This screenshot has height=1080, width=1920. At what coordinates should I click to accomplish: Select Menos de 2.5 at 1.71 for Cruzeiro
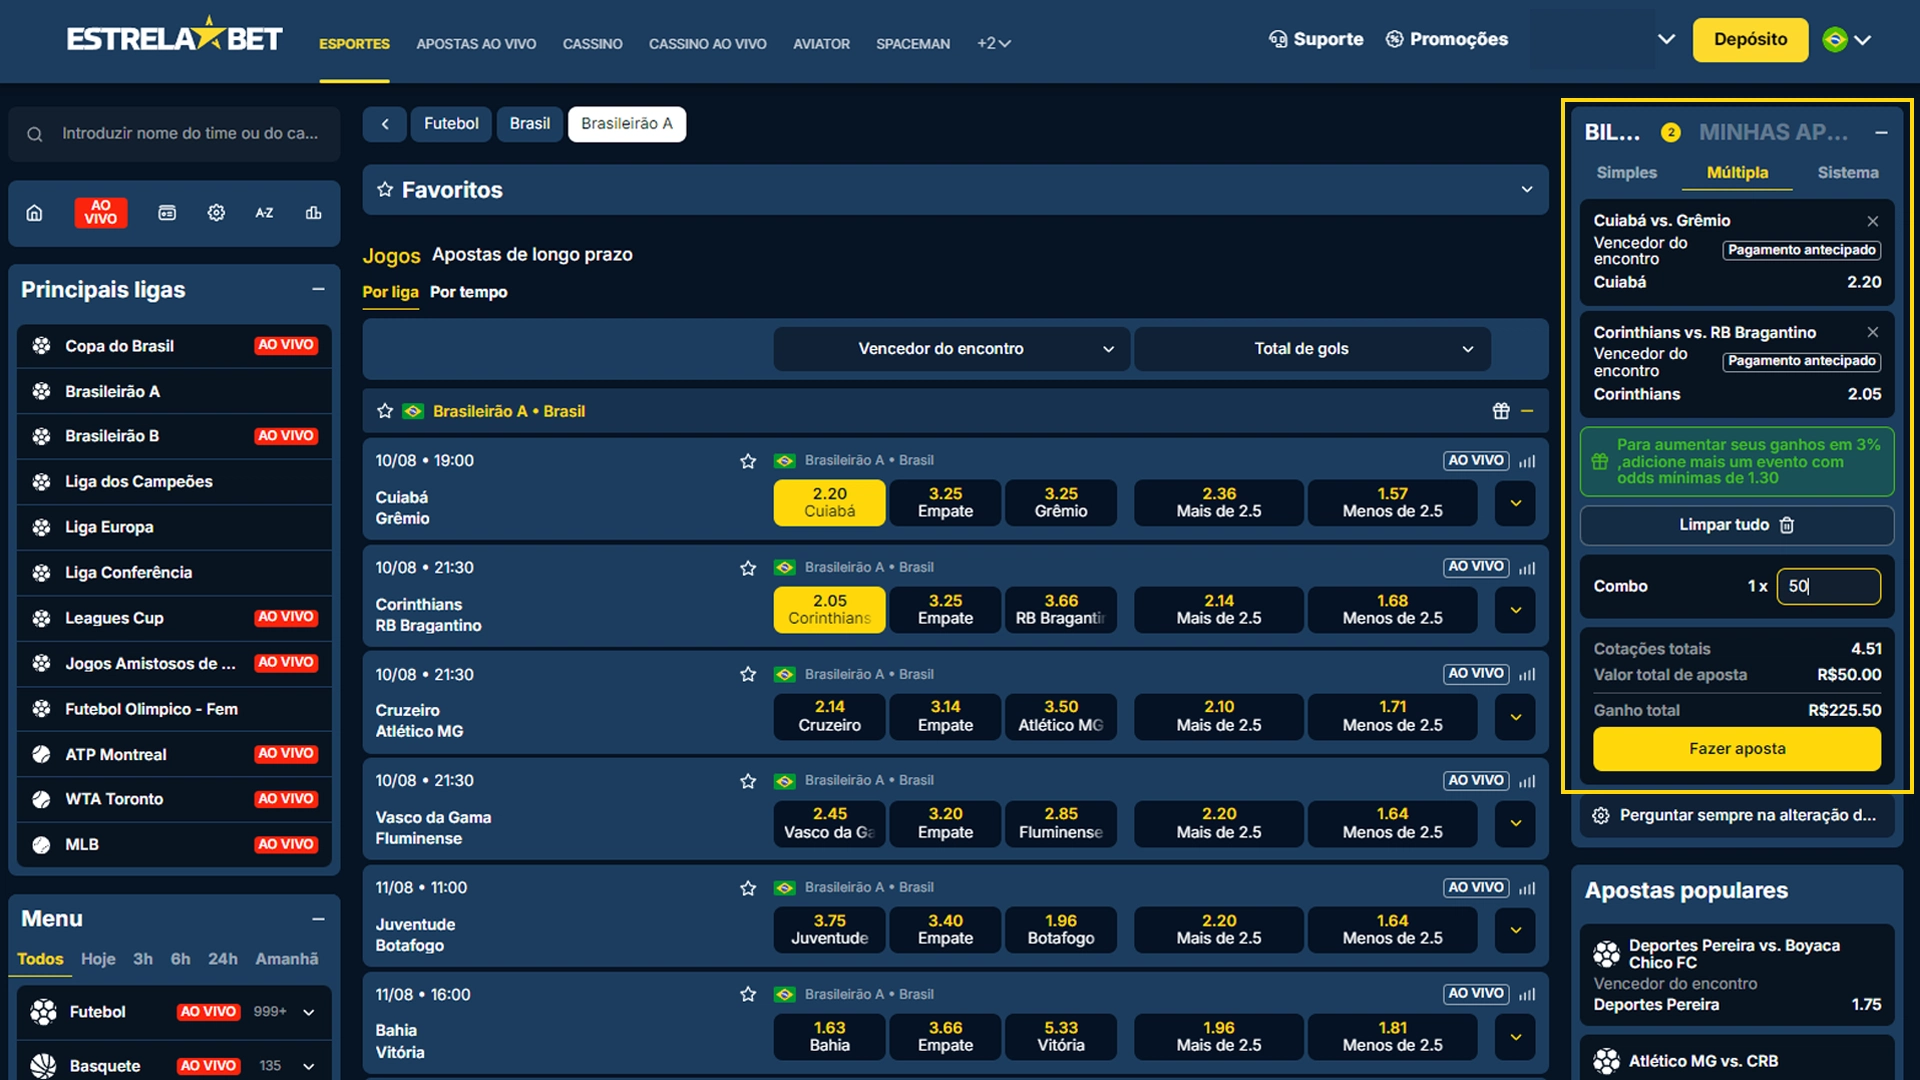(x=1392, y=716)
